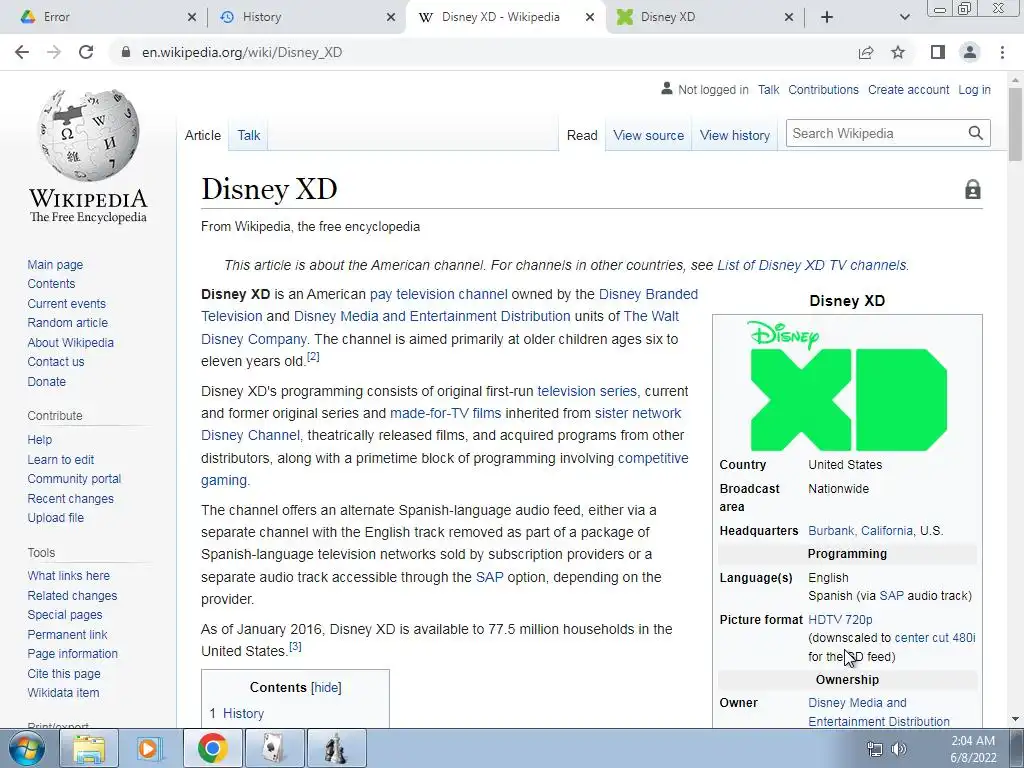Select the Read tab
The image size is (1024, 768).
pyautogui.click(x=582, y=135)
